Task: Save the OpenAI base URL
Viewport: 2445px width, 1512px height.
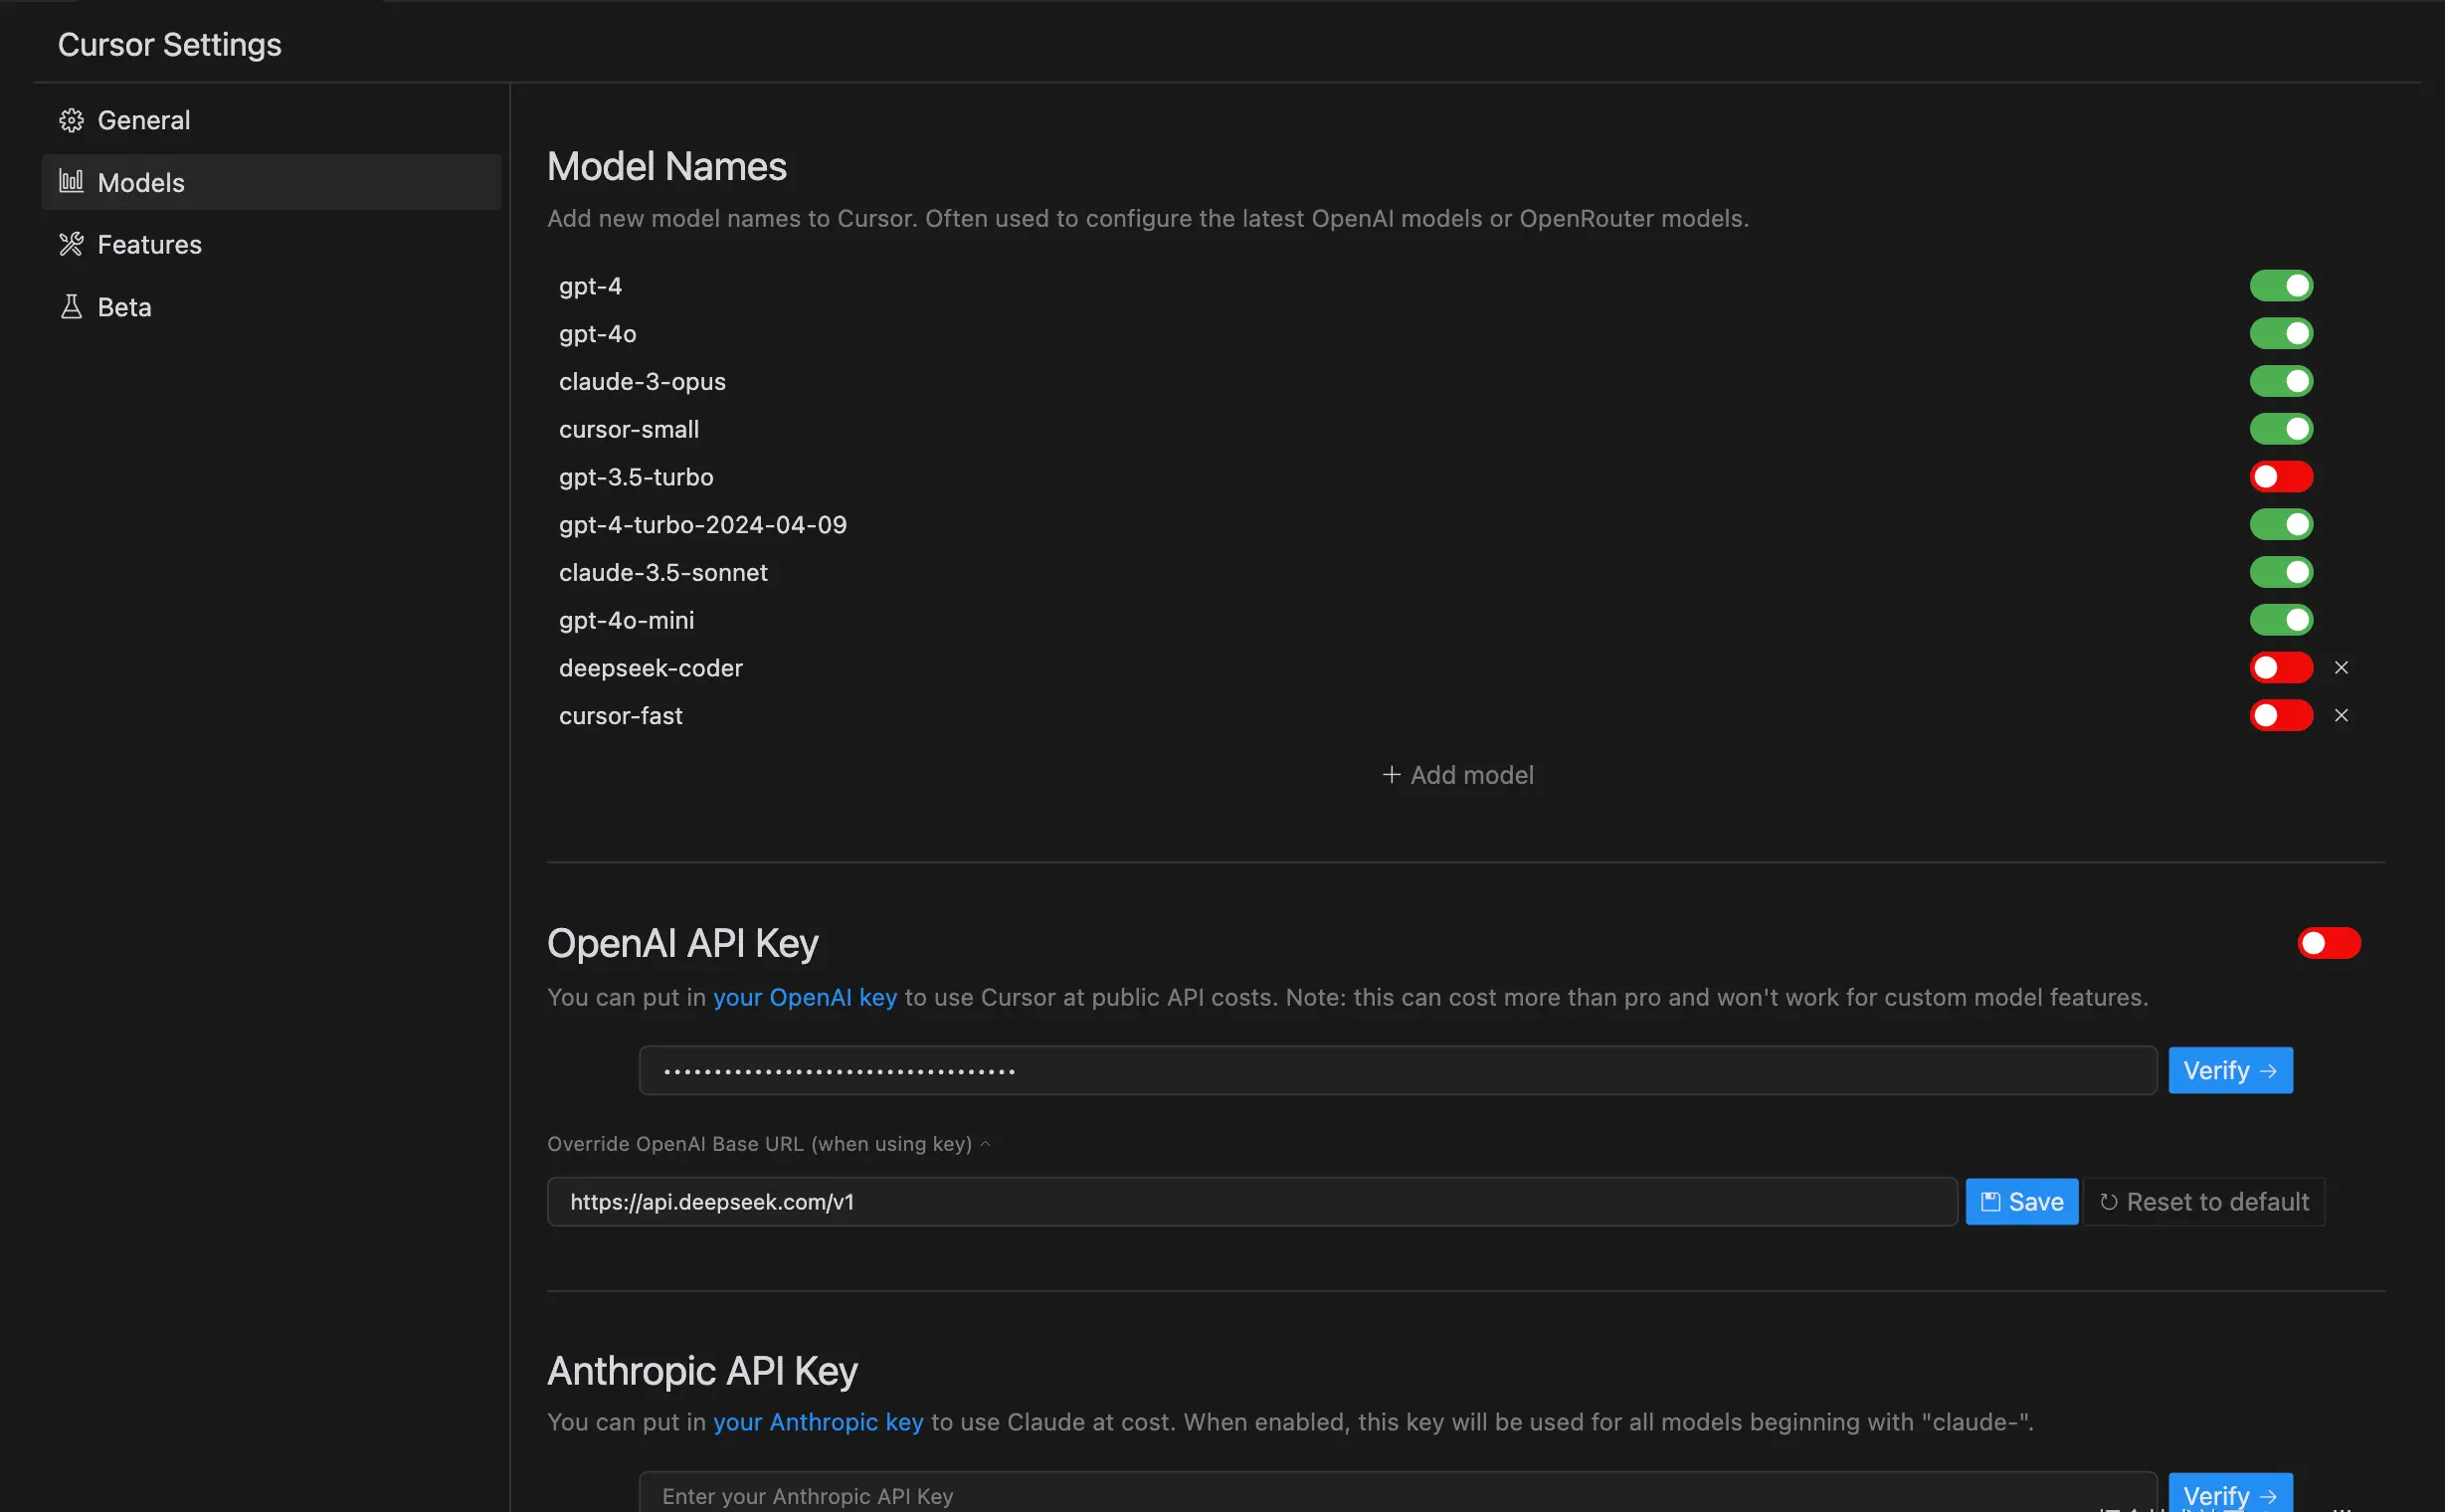Action: pos(2021,1201)
